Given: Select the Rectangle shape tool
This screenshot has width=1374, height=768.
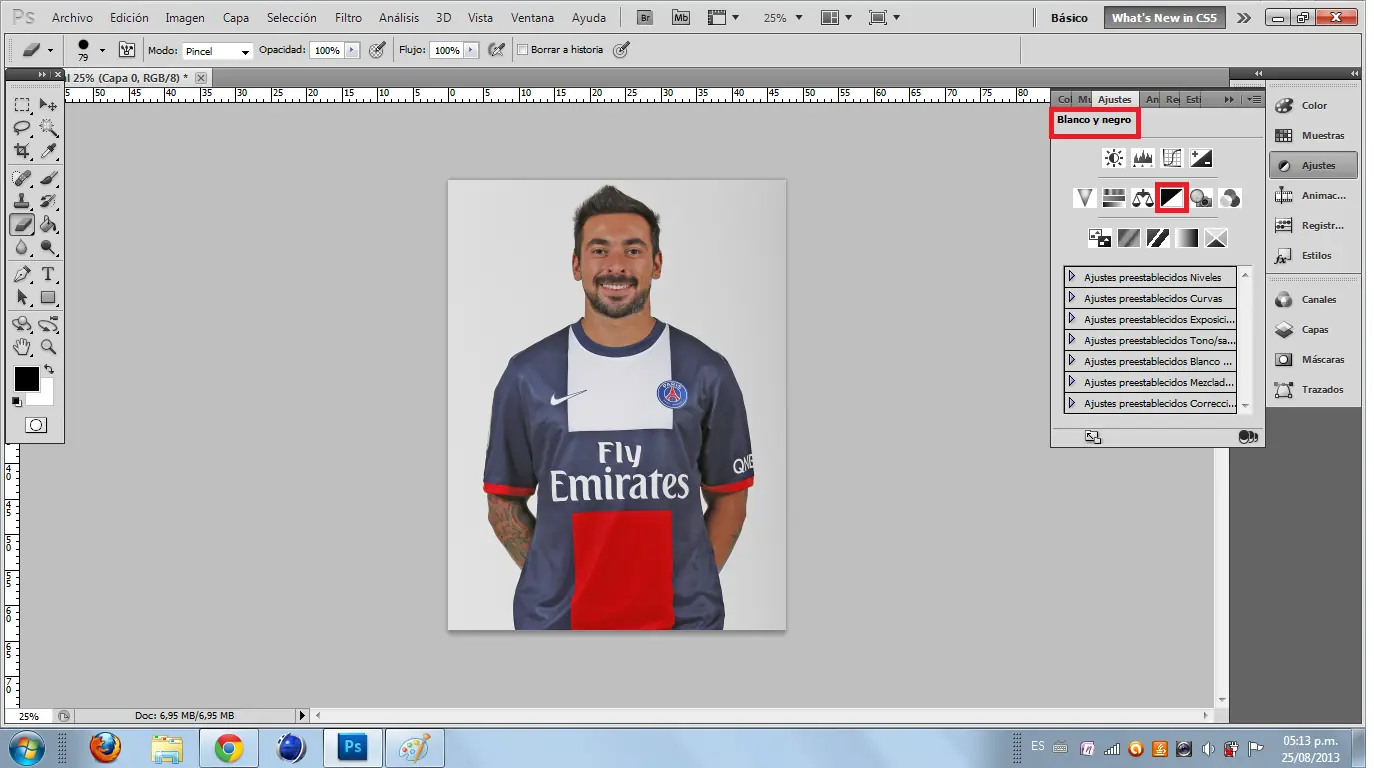Looking at the screenshot, I should coord(48,297).
